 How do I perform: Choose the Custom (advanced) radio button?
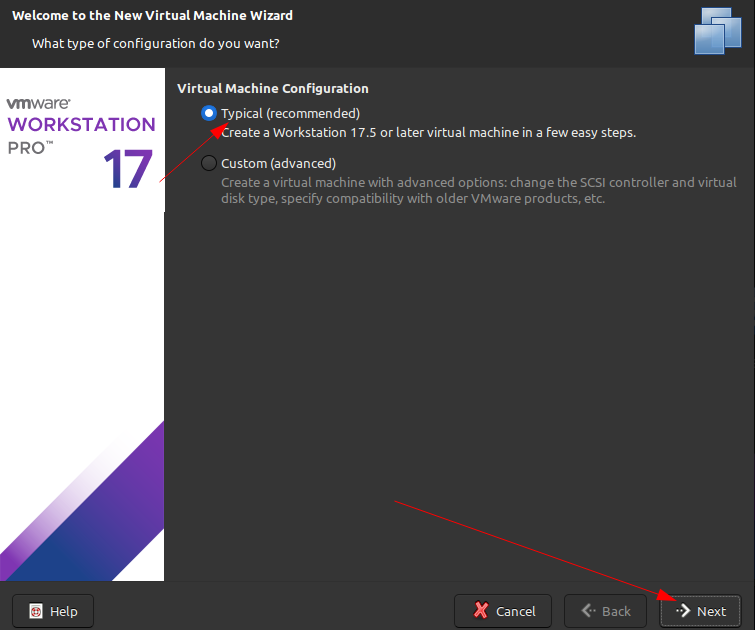208,163
